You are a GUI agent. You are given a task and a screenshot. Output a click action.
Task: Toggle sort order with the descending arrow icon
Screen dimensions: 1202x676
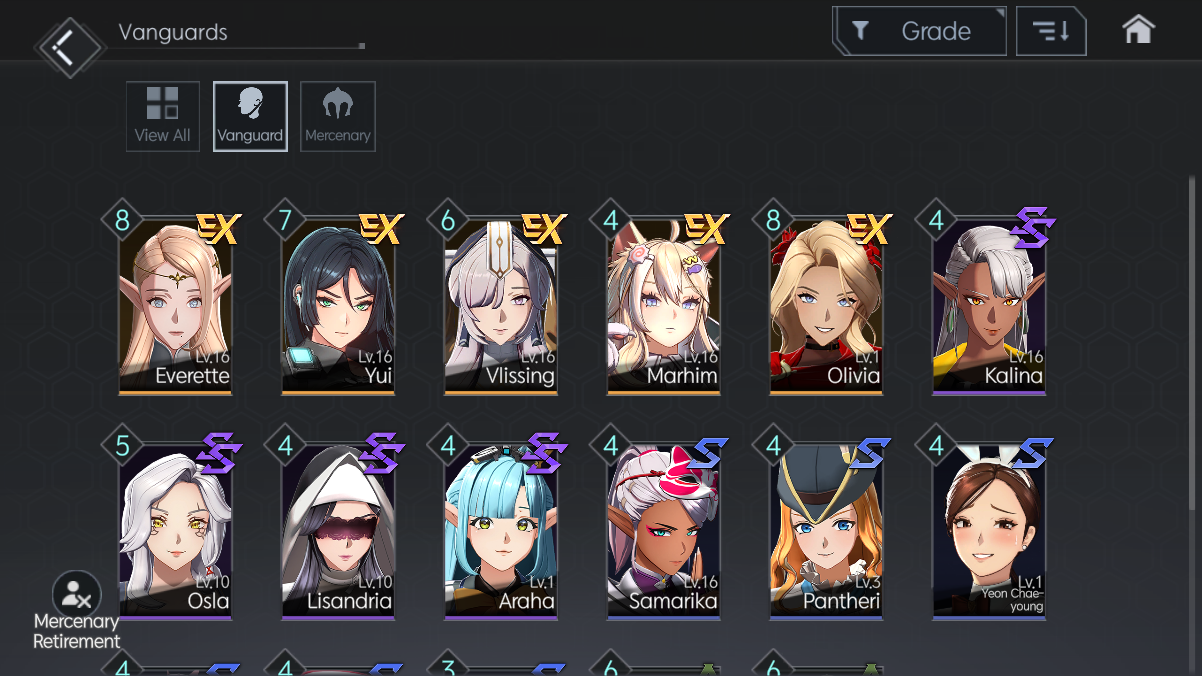[x=1051, y=31]
